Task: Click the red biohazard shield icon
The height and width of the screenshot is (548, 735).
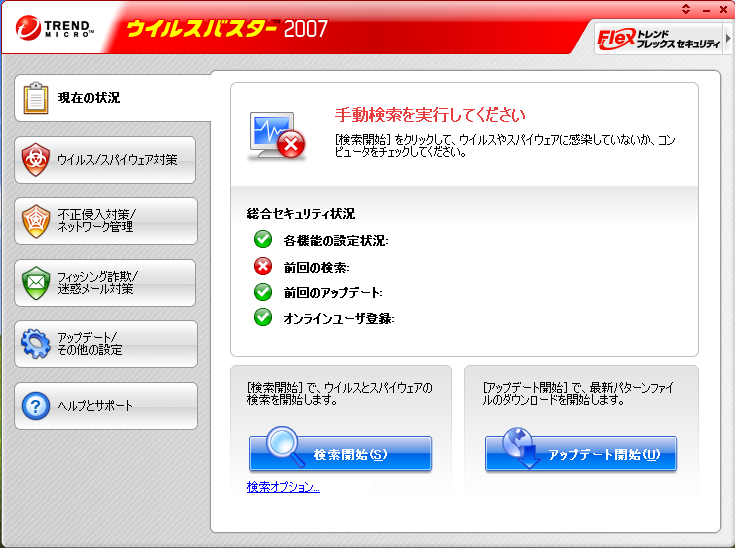Action: [36, 160]
